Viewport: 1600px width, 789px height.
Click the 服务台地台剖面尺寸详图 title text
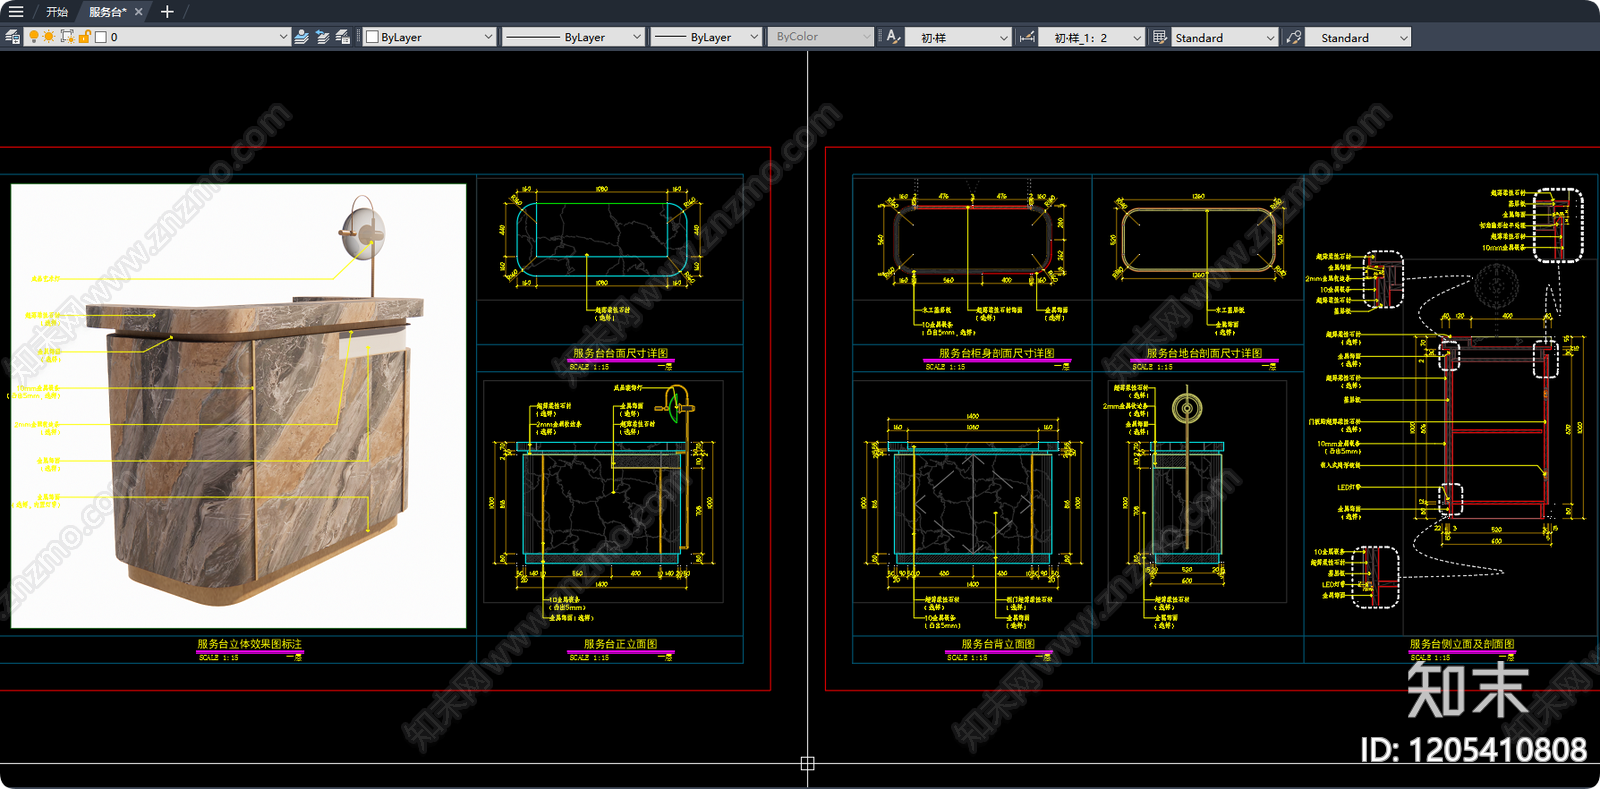click(x=1204, y=353)
